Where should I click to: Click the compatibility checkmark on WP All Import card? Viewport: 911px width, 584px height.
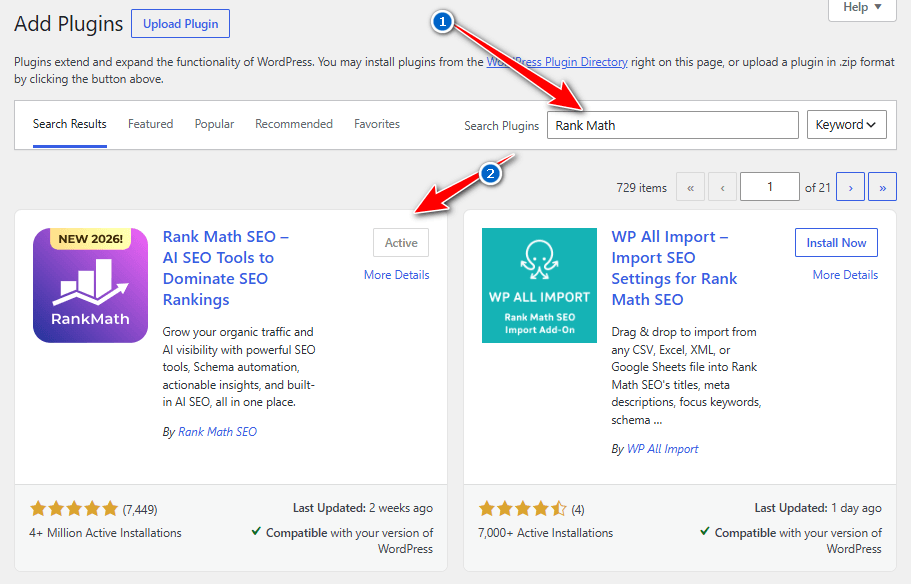click(x=705, y=531)
